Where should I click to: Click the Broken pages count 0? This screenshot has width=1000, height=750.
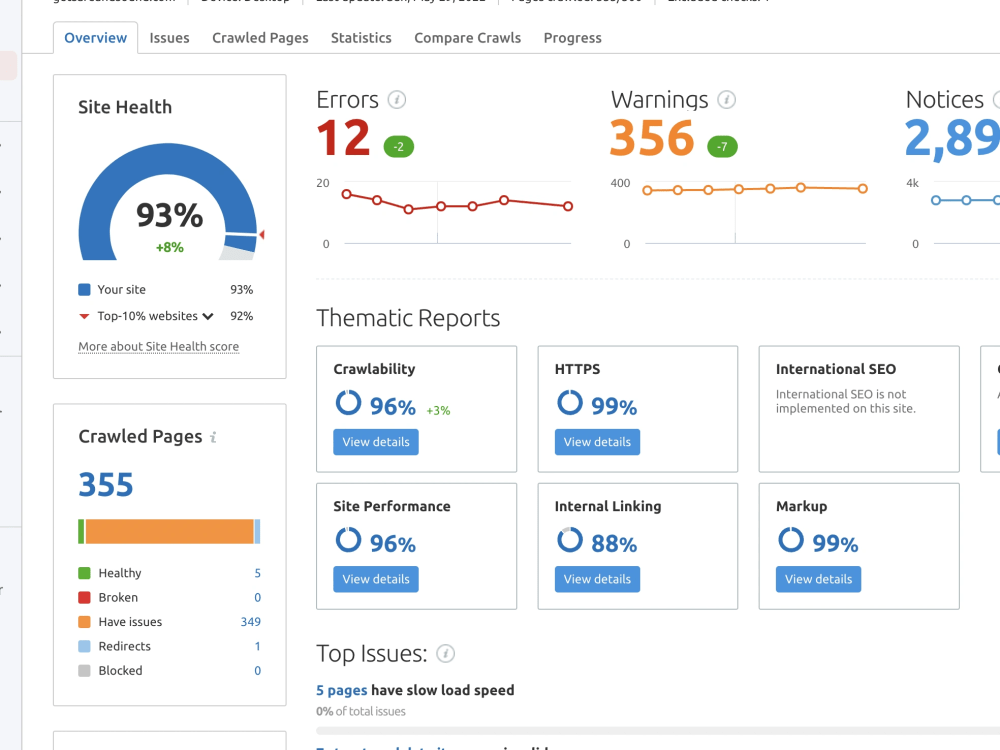(x=258, y=598)
